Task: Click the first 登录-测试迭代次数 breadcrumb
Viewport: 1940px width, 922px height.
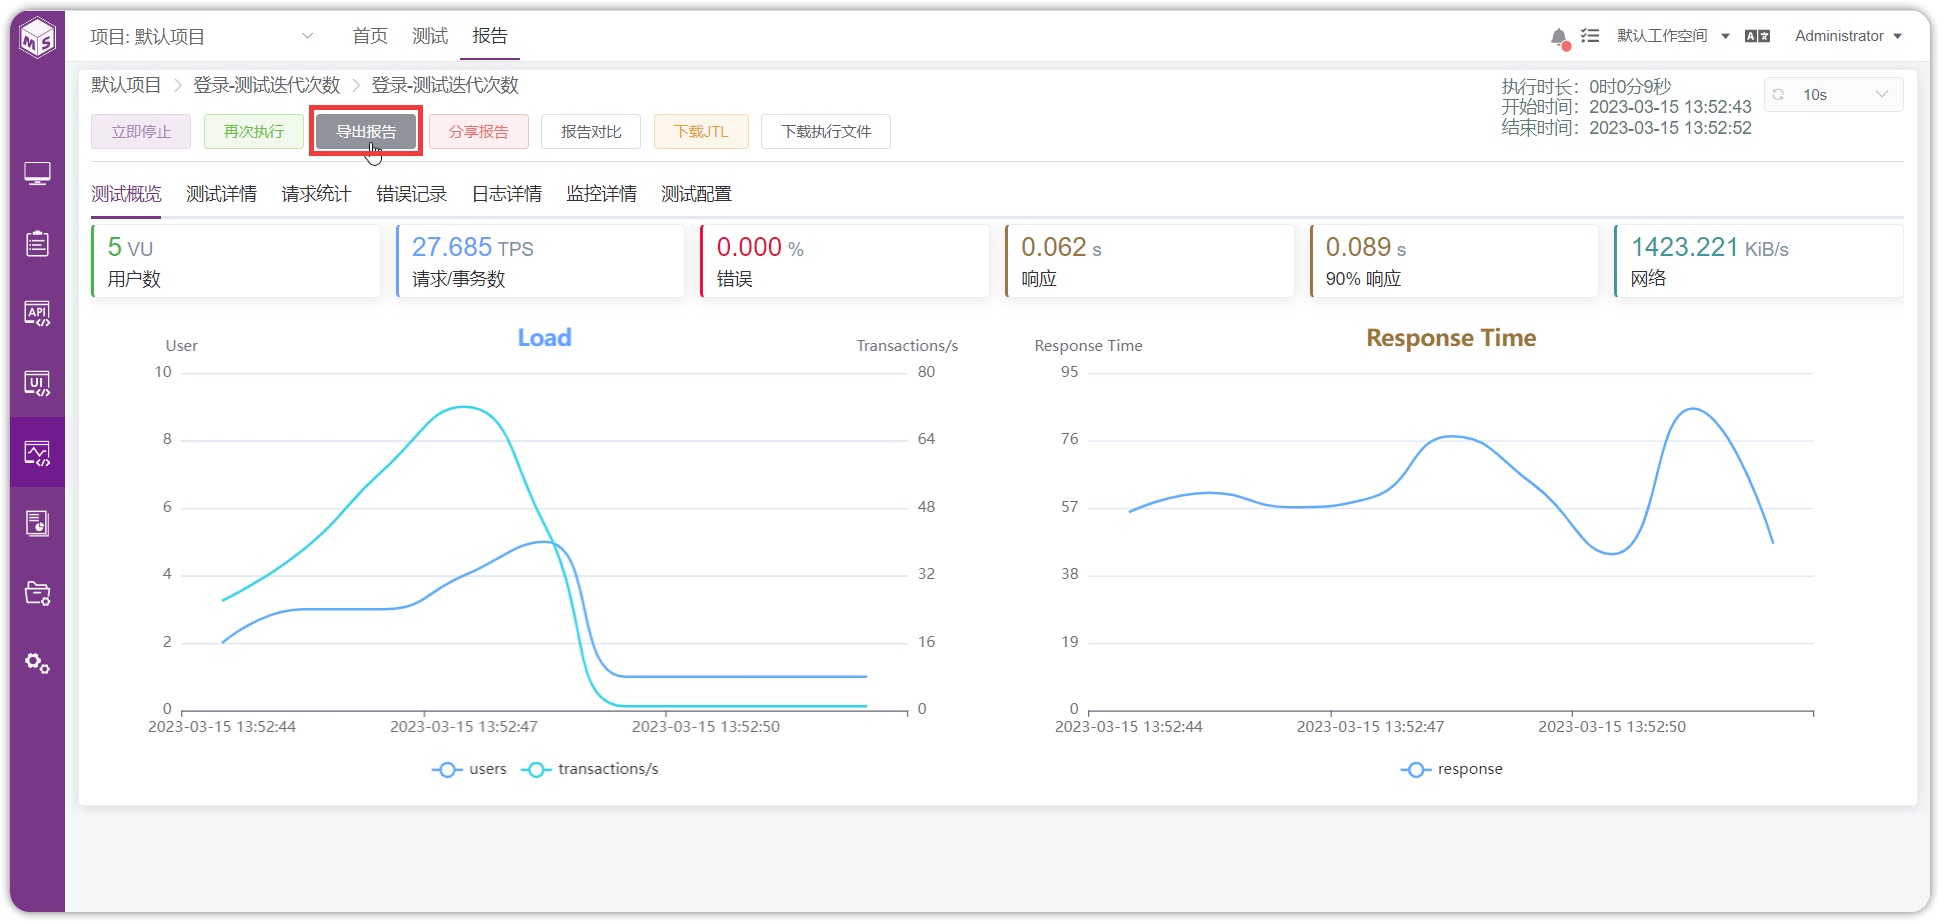Action: coord(267,85)
